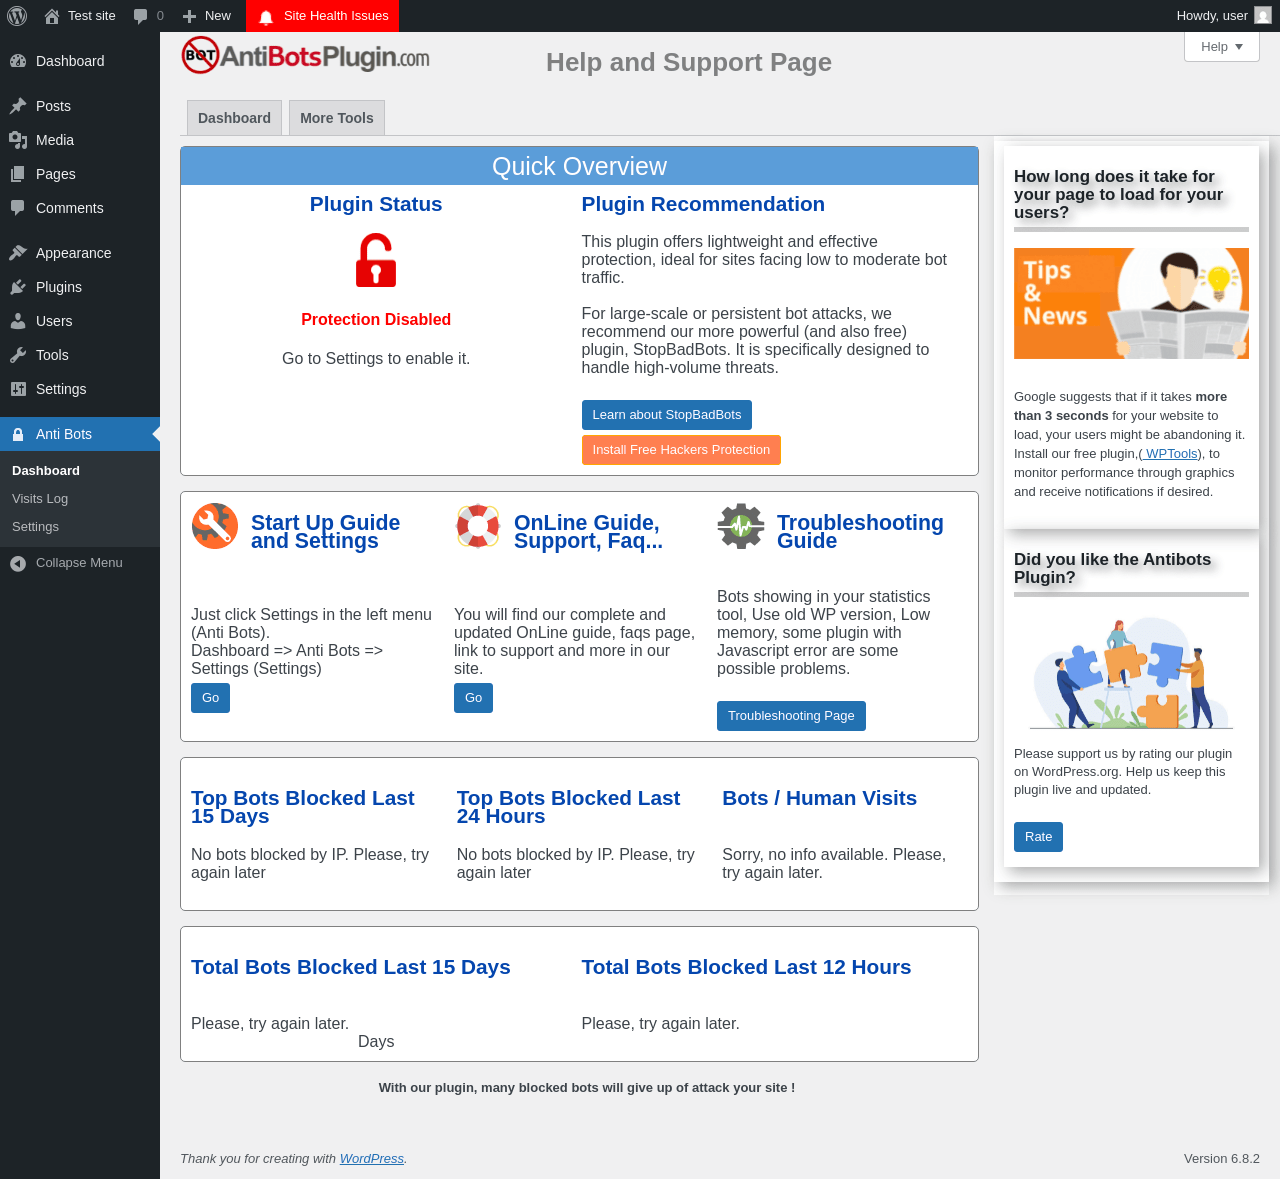Open the Howdy, user account menu
This screenshot has height=1179, width=1280.
click(1223, 16)
